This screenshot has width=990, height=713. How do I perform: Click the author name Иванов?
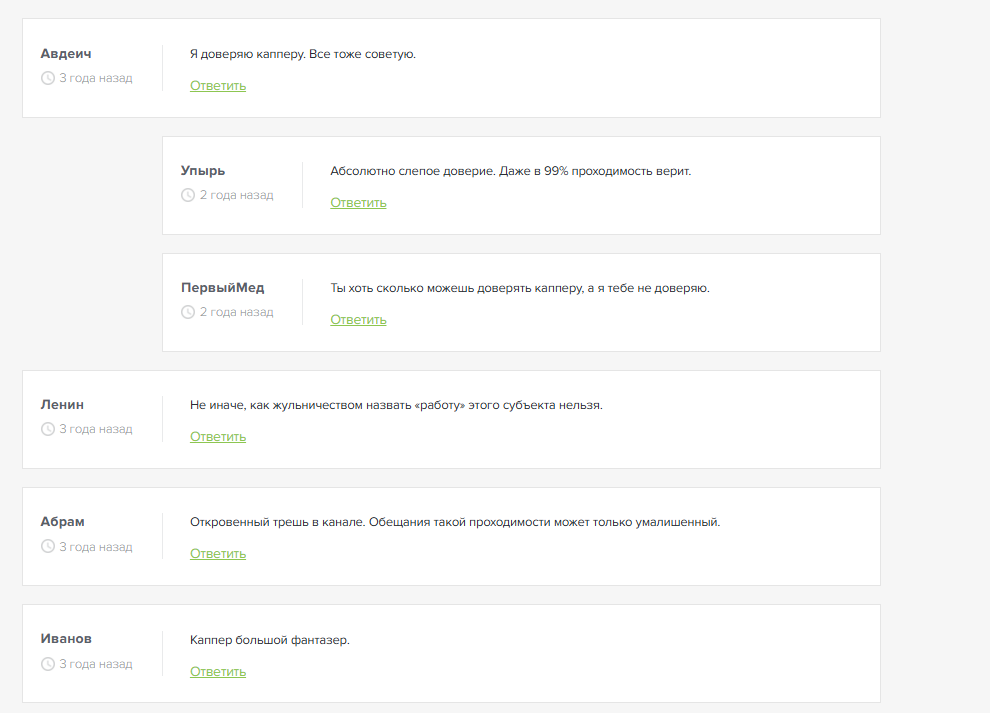[66, 638]
